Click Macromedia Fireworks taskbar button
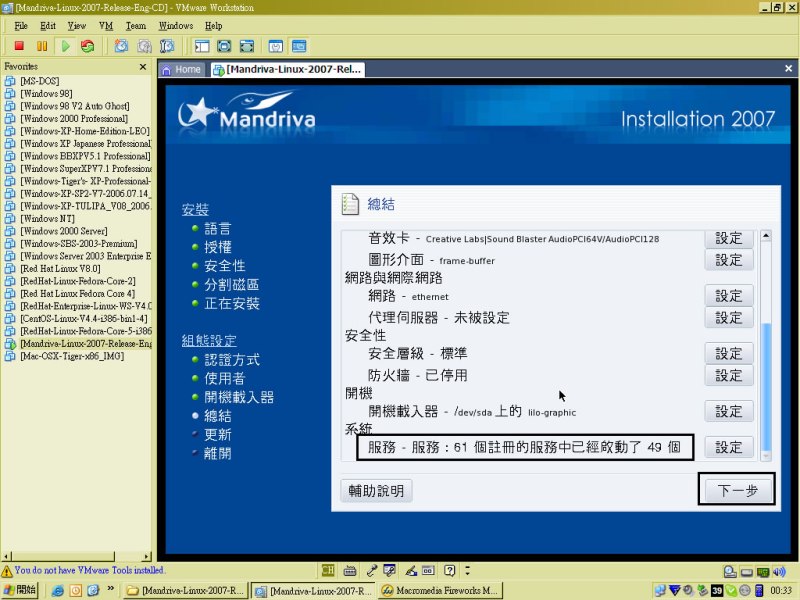 pyautogui.click(x=440, y=591)
